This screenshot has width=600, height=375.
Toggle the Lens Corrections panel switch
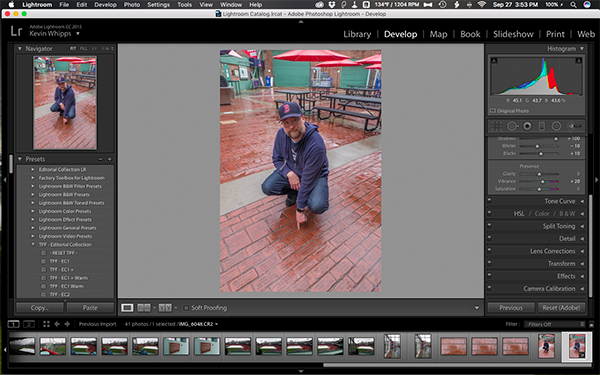coord(489,251)
